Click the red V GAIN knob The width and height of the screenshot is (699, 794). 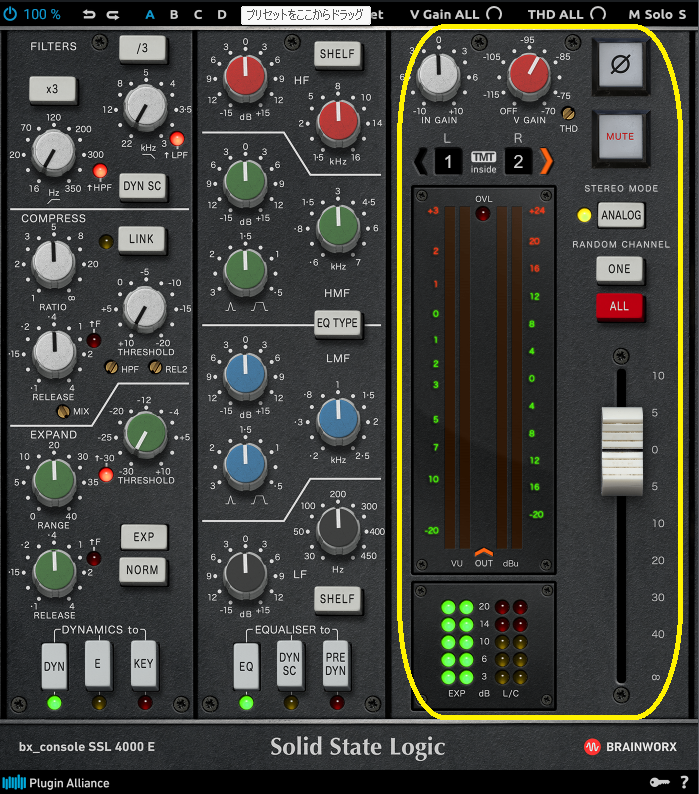click(x=528, y=74)
